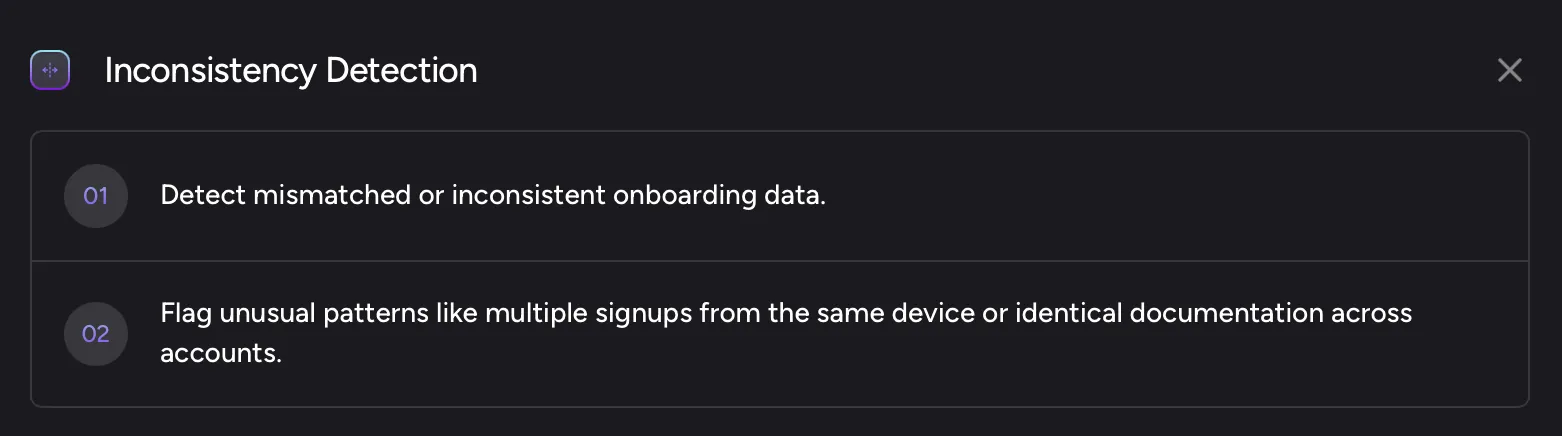Click the 02 step number badge
The height and width of the screenshot is (436, 1562).
click(x=95, y=334)
